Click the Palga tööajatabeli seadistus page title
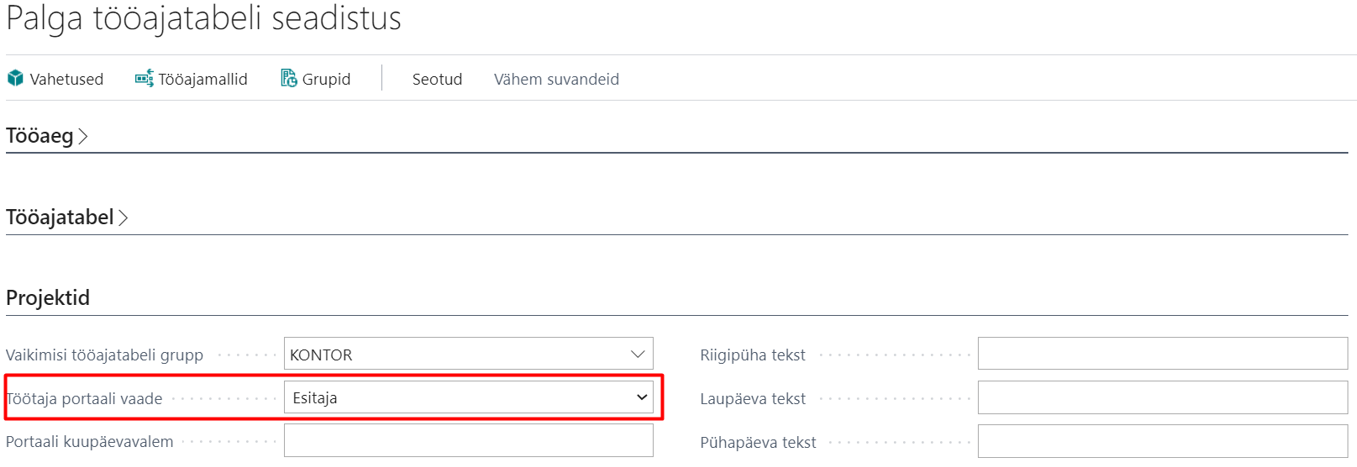Screen dimensions: 1357x467 tap(204, 18)
